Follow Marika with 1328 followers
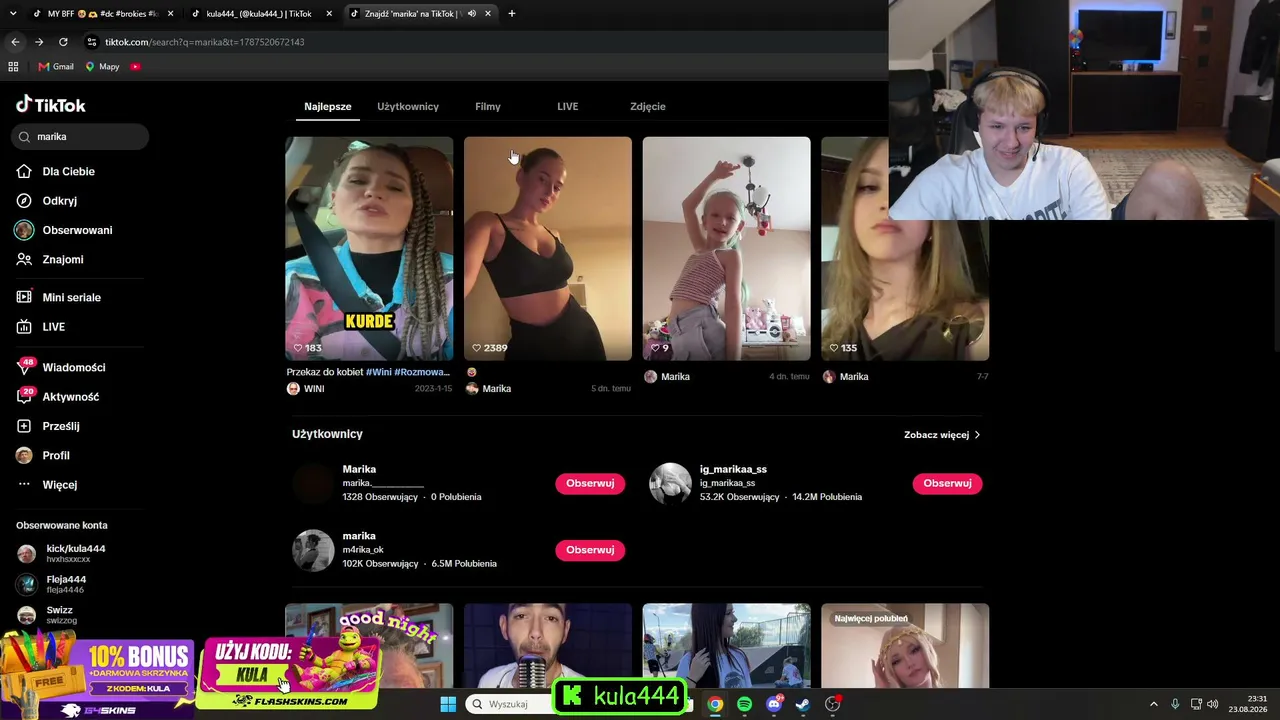 coord(590,483)
